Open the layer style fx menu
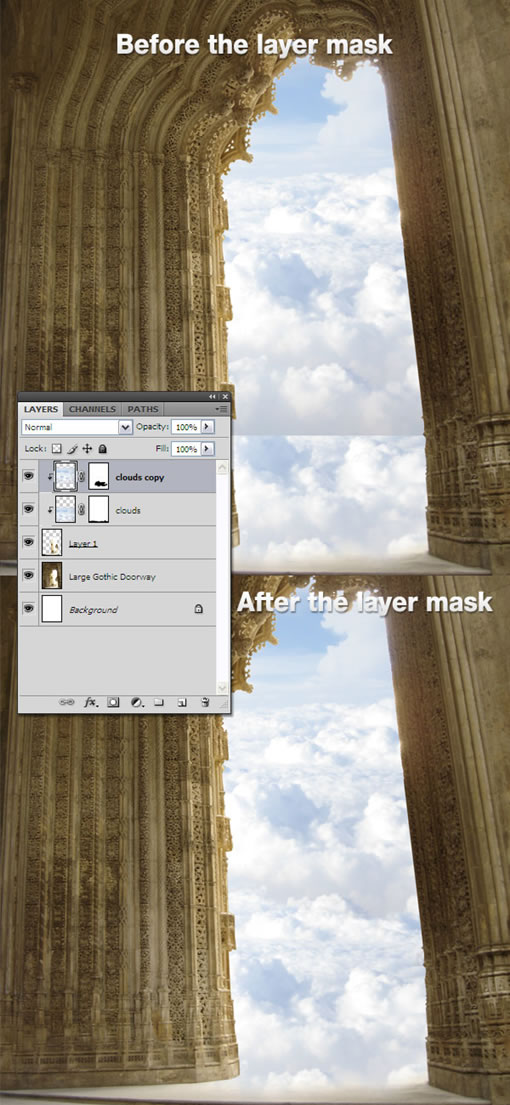 click(90, 702)
